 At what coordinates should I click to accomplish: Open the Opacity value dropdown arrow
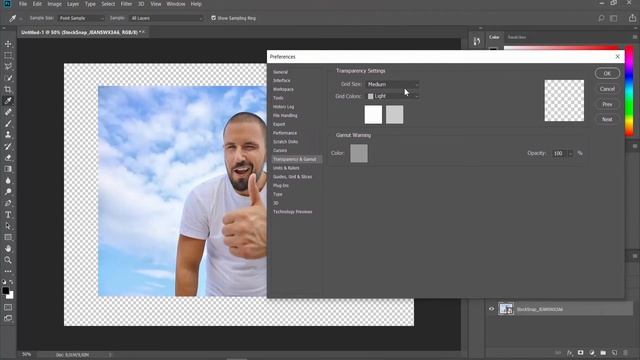coord(570,153)
